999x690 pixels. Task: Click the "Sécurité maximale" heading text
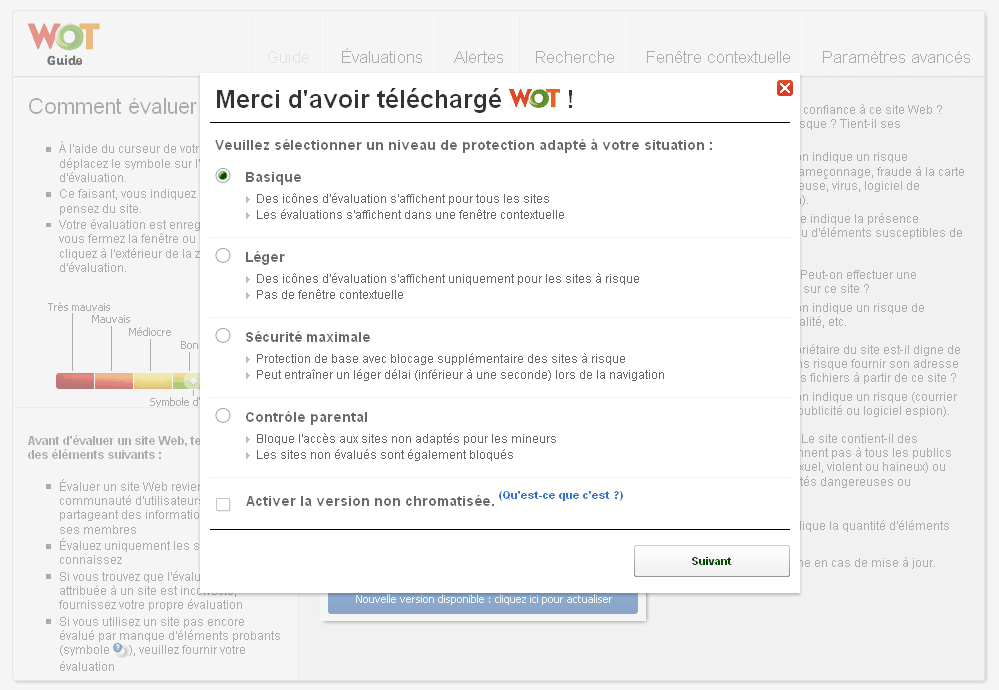[x=308, y=337]
